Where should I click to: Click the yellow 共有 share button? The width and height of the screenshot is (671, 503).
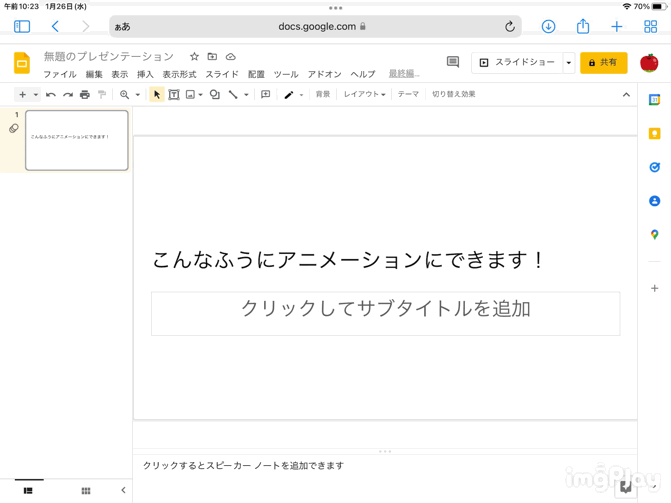click(x=603, y=63)
